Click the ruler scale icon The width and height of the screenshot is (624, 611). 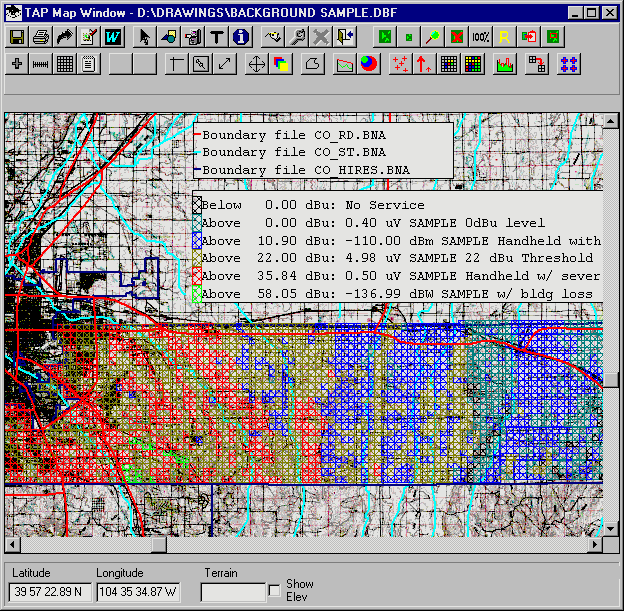tap(41, 64)
